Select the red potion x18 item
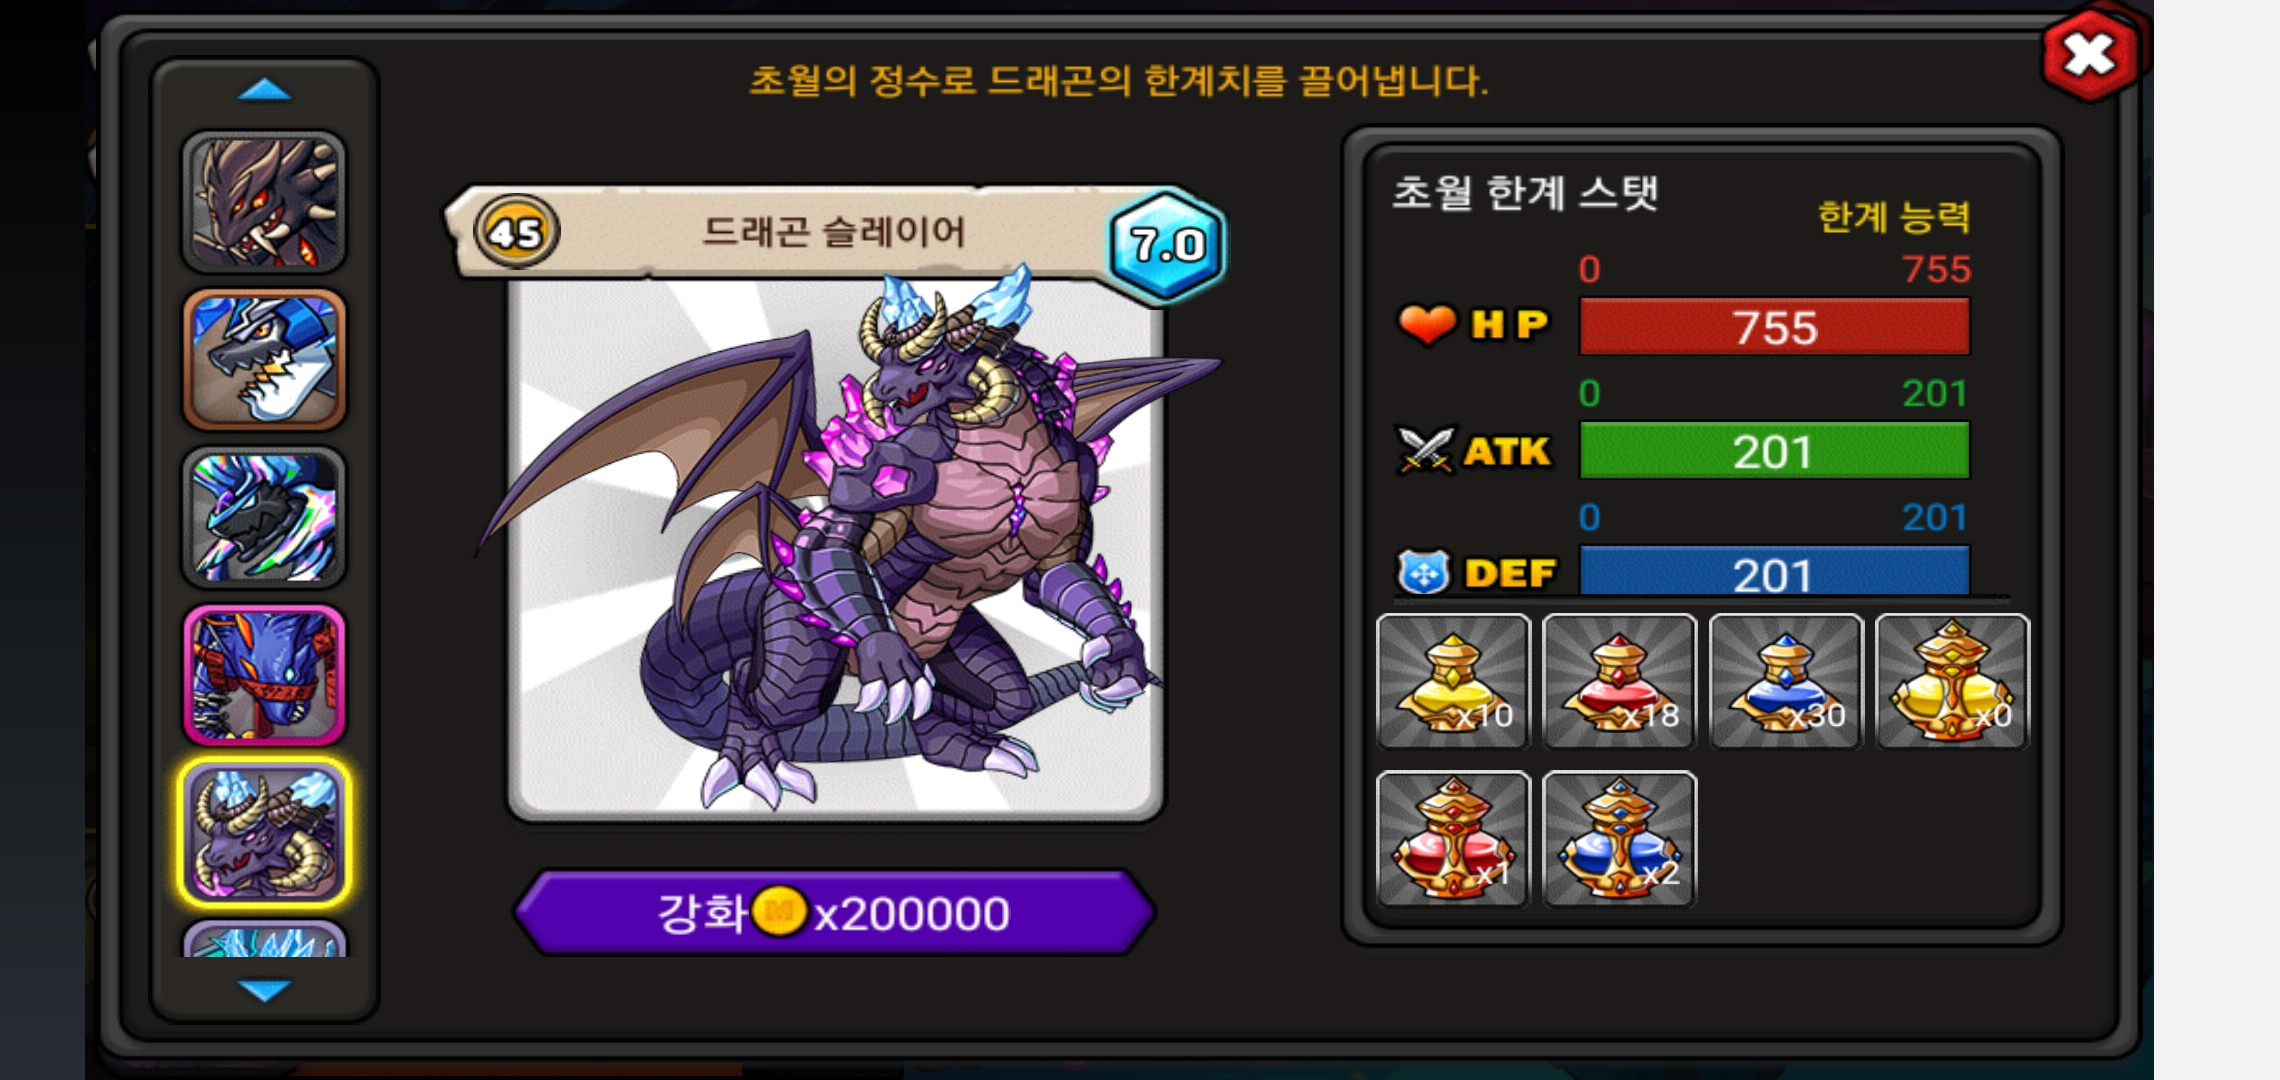This screenshot has height=1080, width=2280. pyautogui.click(x=1619, y=681)
